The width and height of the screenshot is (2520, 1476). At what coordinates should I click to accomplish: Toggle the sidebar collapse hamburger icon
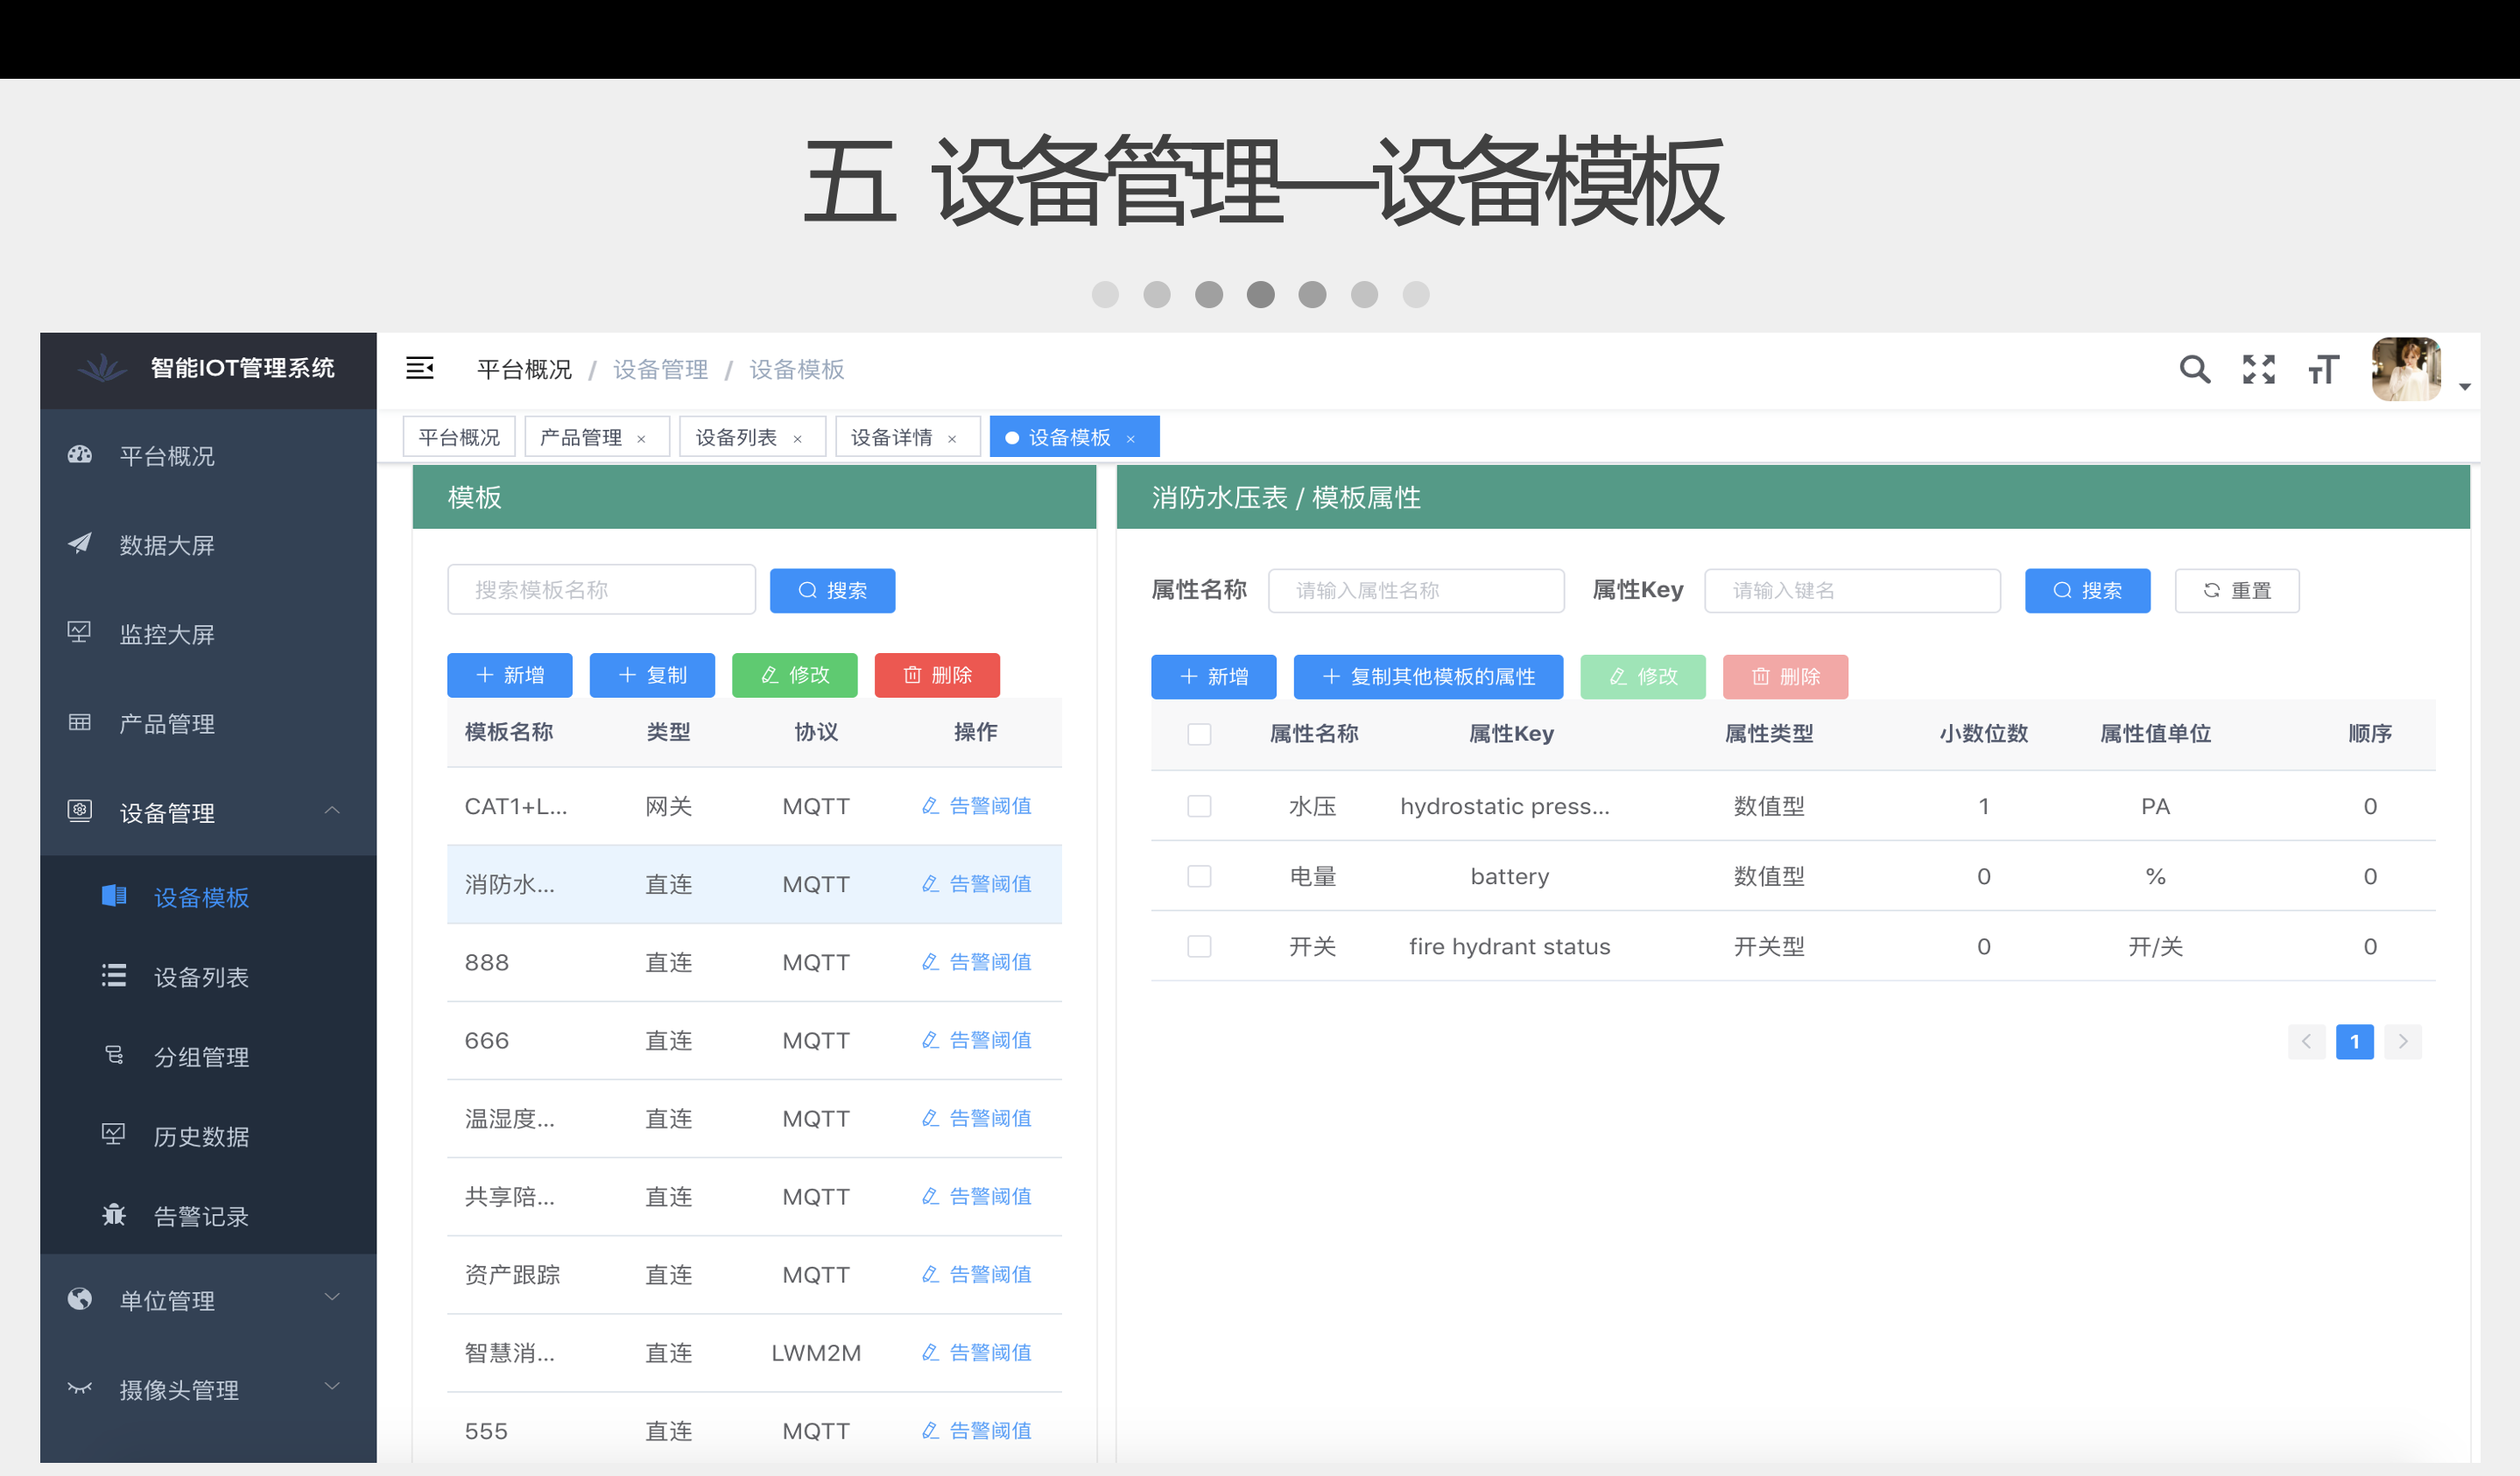point(419,368)
